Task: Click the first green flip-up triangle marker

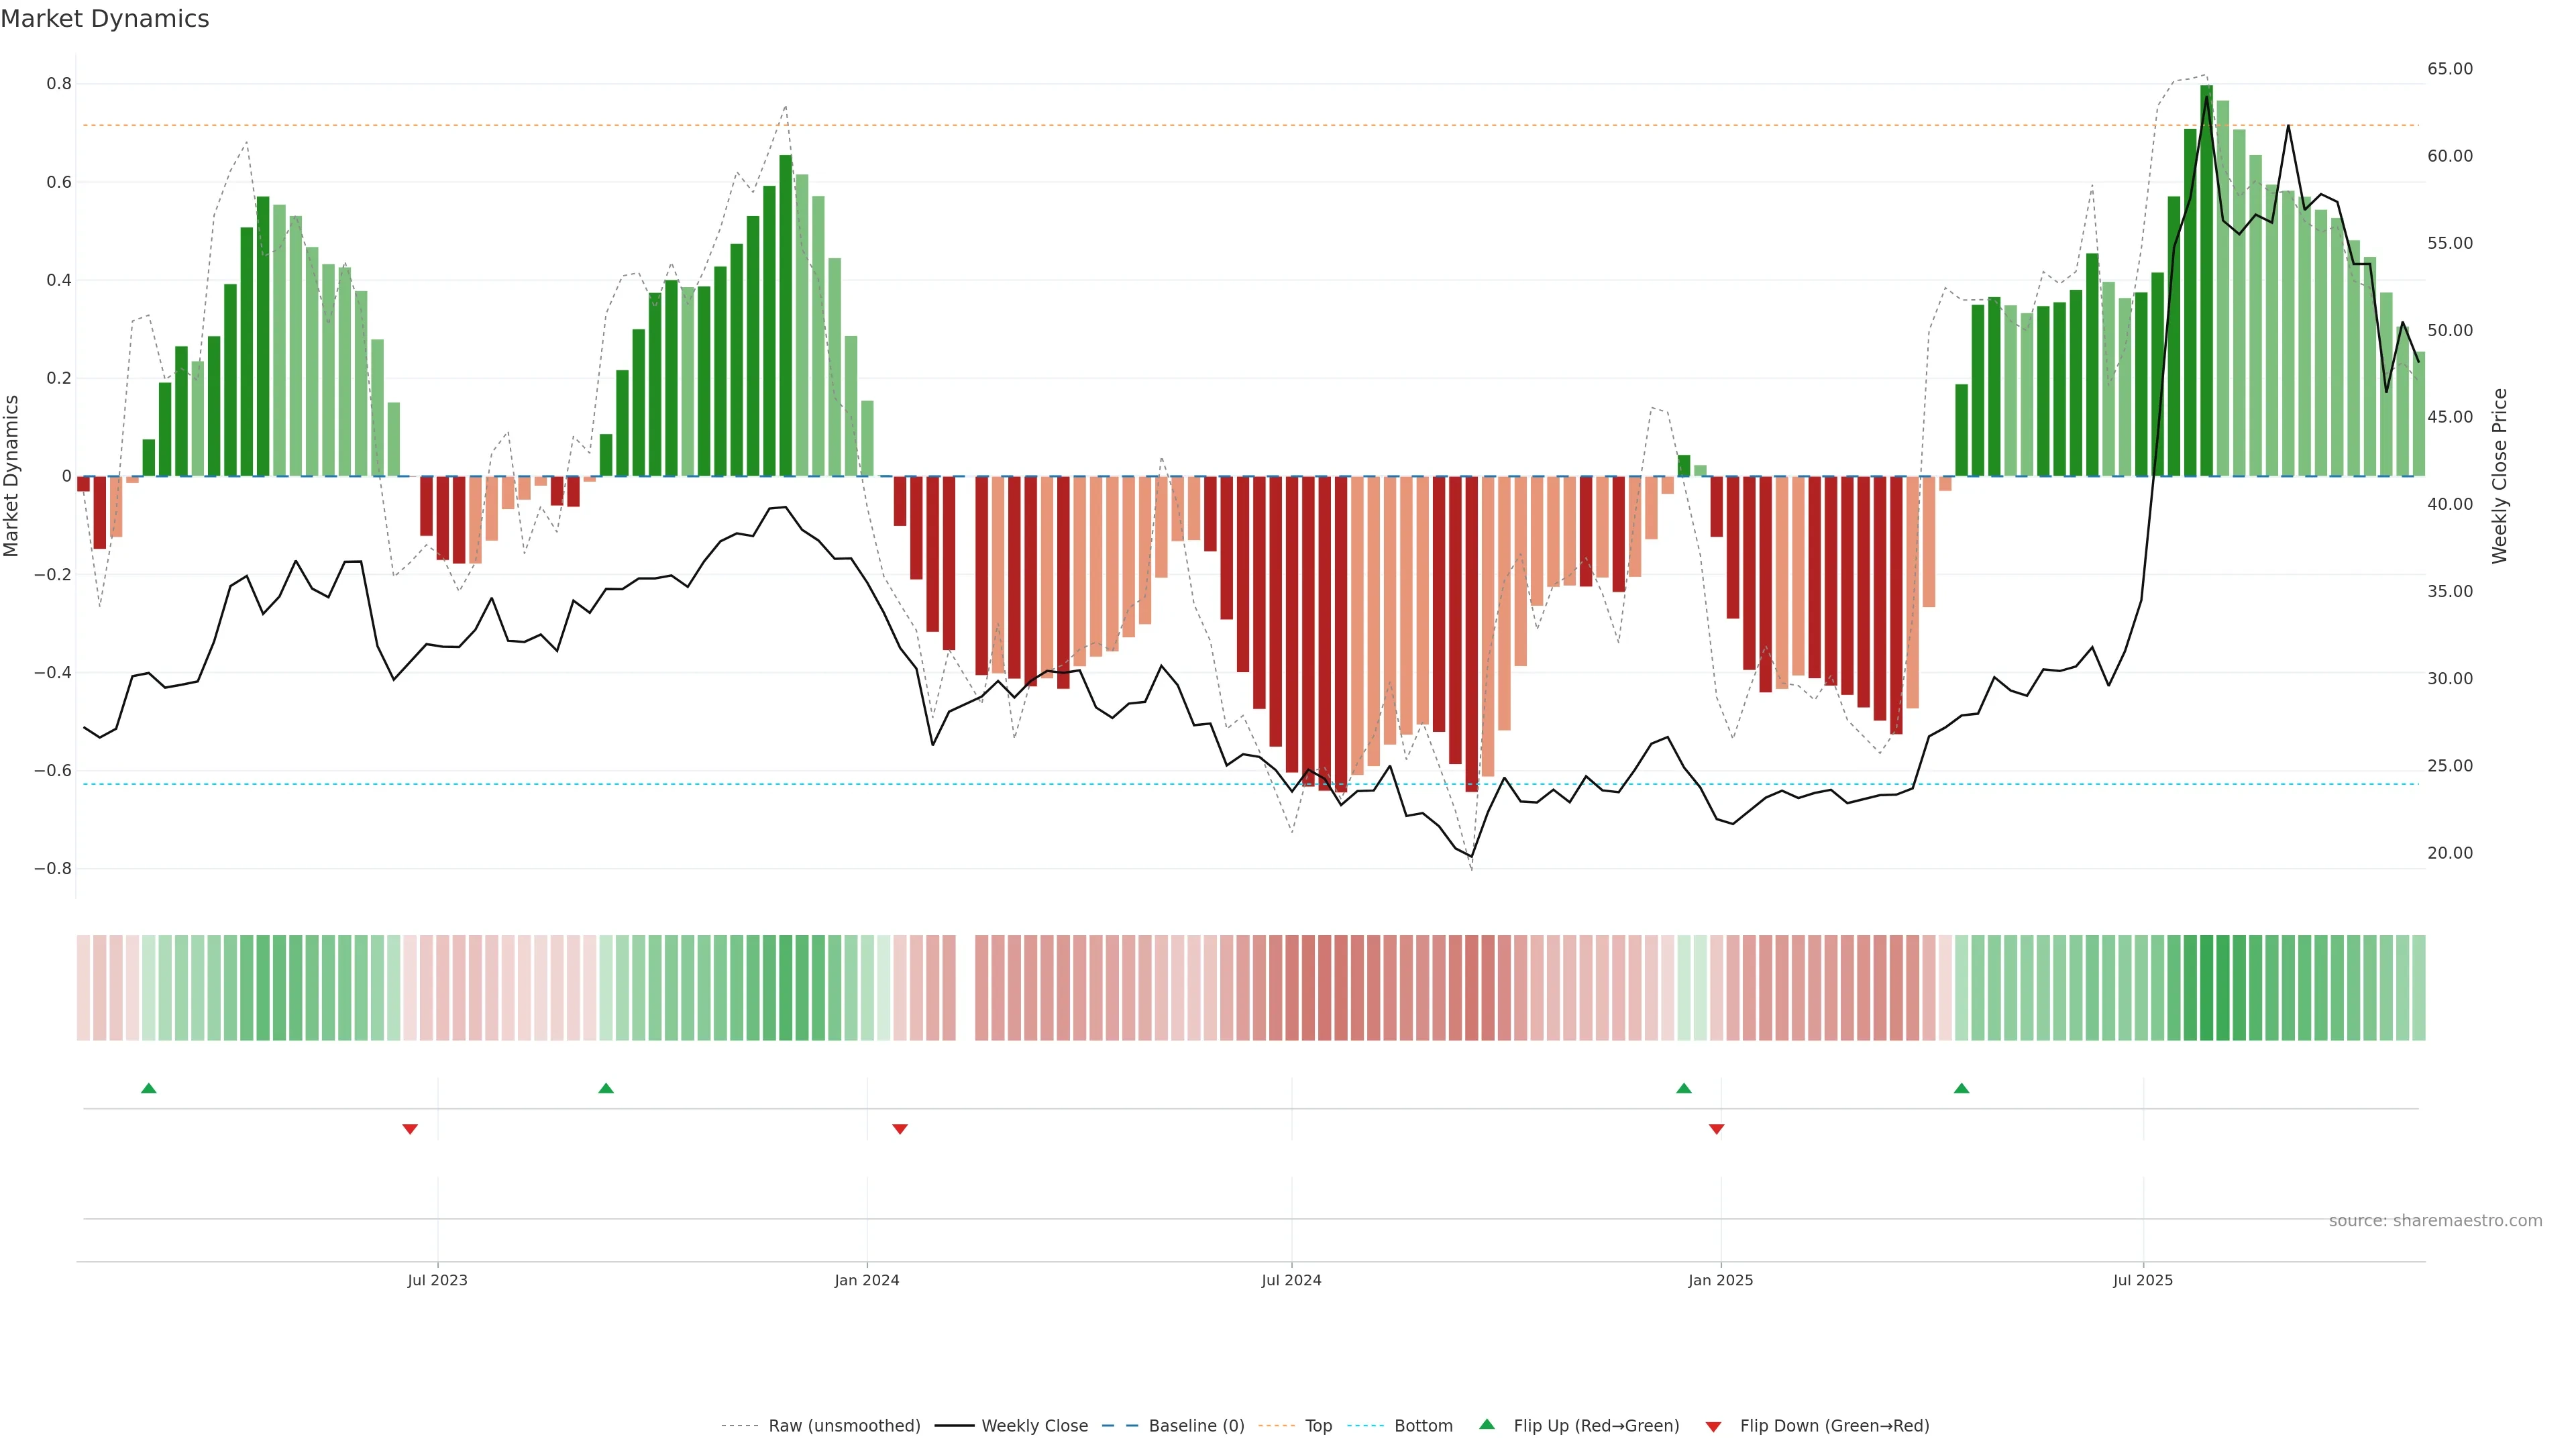Action: (149, 1088)
